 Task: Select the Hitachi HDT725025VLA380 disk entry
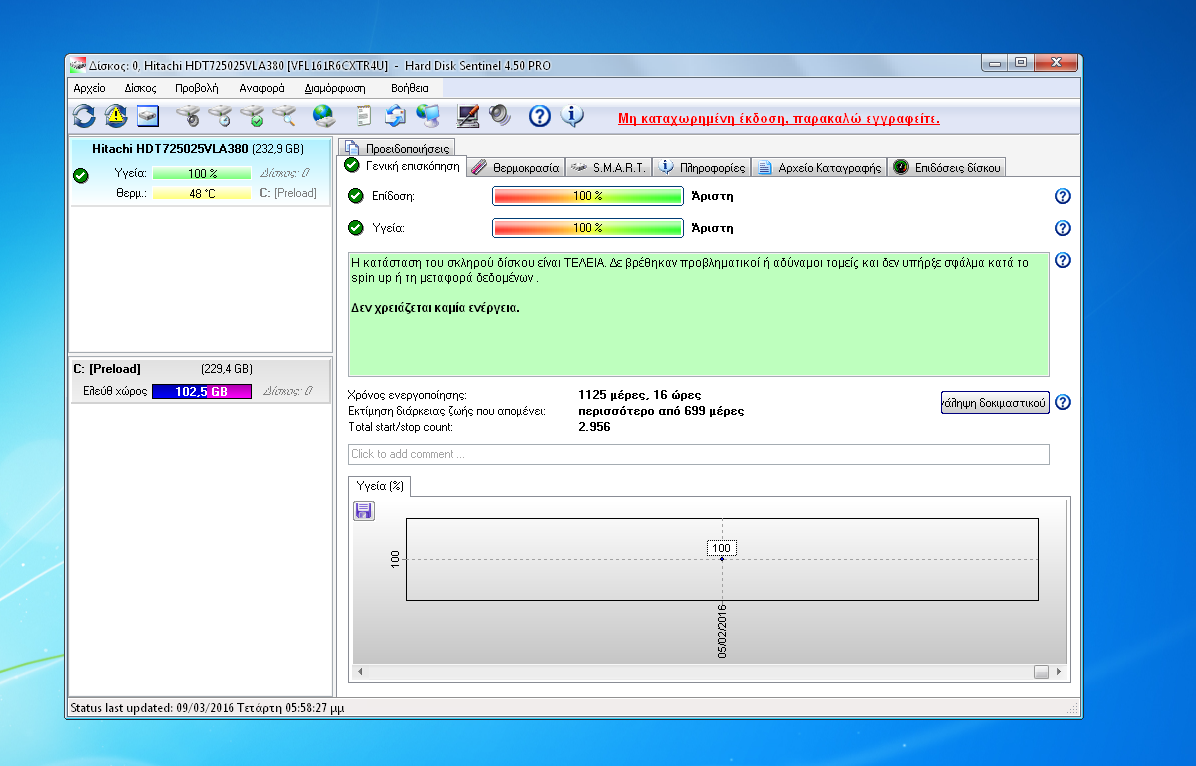tap(201, 172)
